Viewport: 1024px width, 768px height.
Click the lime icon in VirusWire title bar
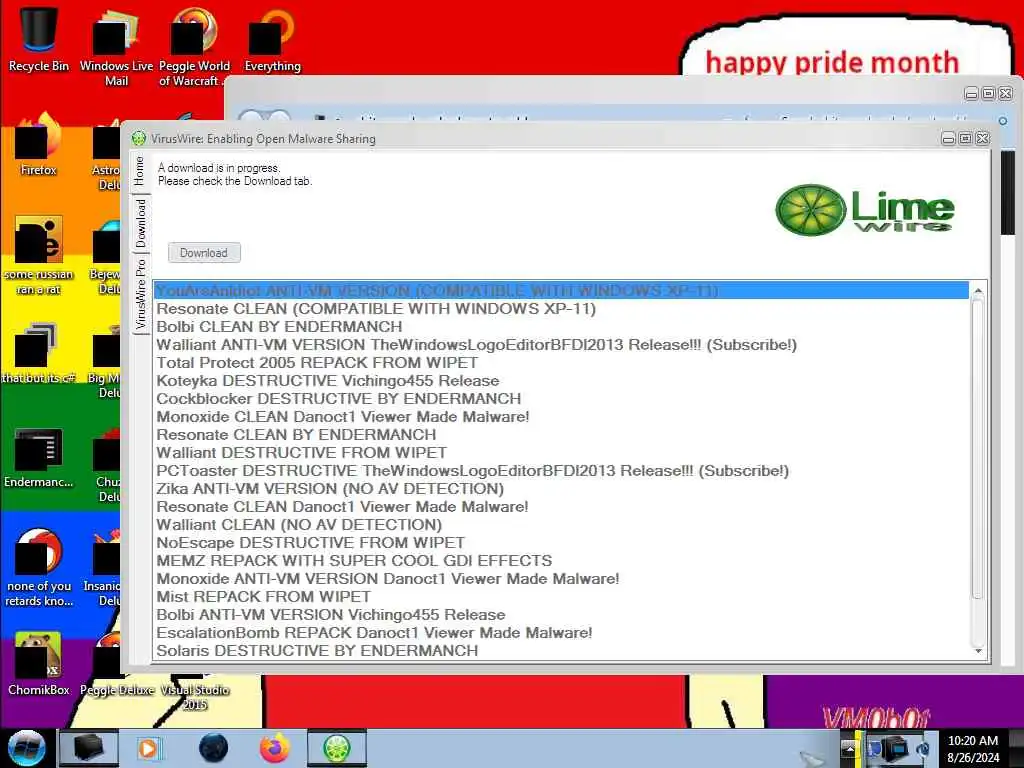pos(138,138)
